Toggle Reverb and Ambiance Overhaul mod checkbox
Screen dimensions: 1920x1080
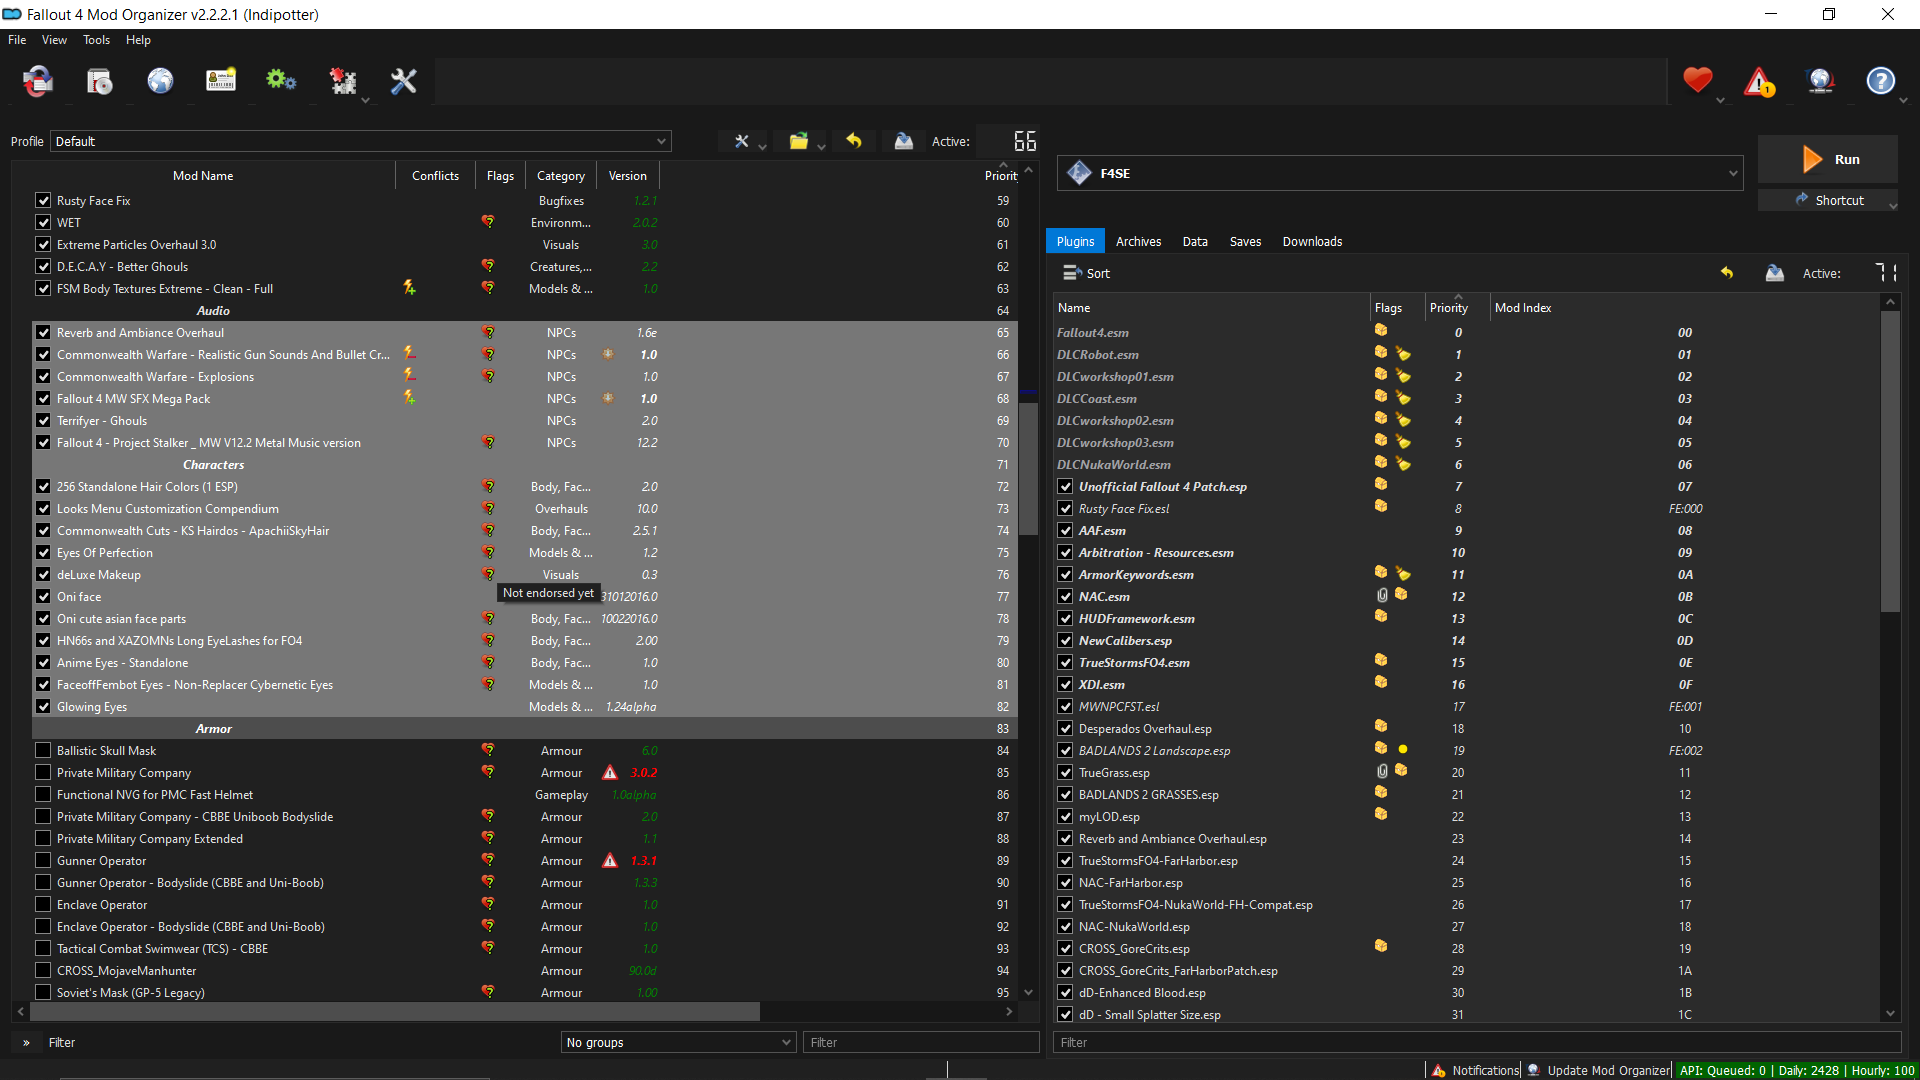click(x=43, y=333)
